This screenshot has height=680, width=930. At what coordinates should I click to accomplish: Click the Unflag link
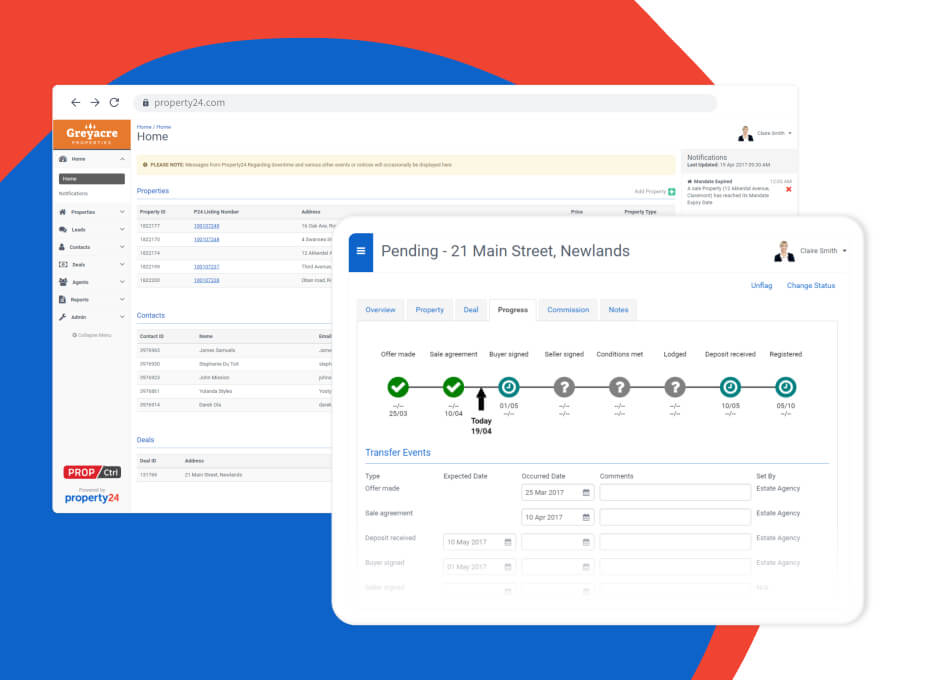click(x=761, y=286)
